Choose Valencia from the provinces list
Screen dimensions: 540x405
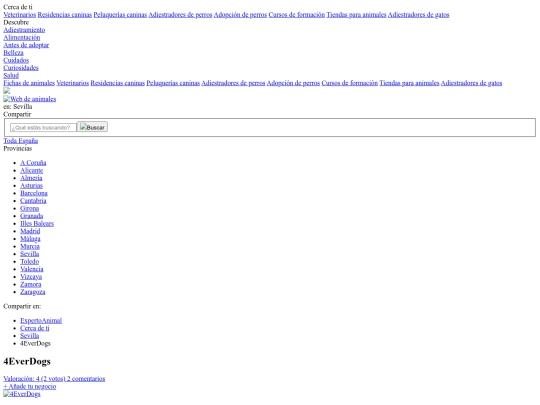pos(32,269)
